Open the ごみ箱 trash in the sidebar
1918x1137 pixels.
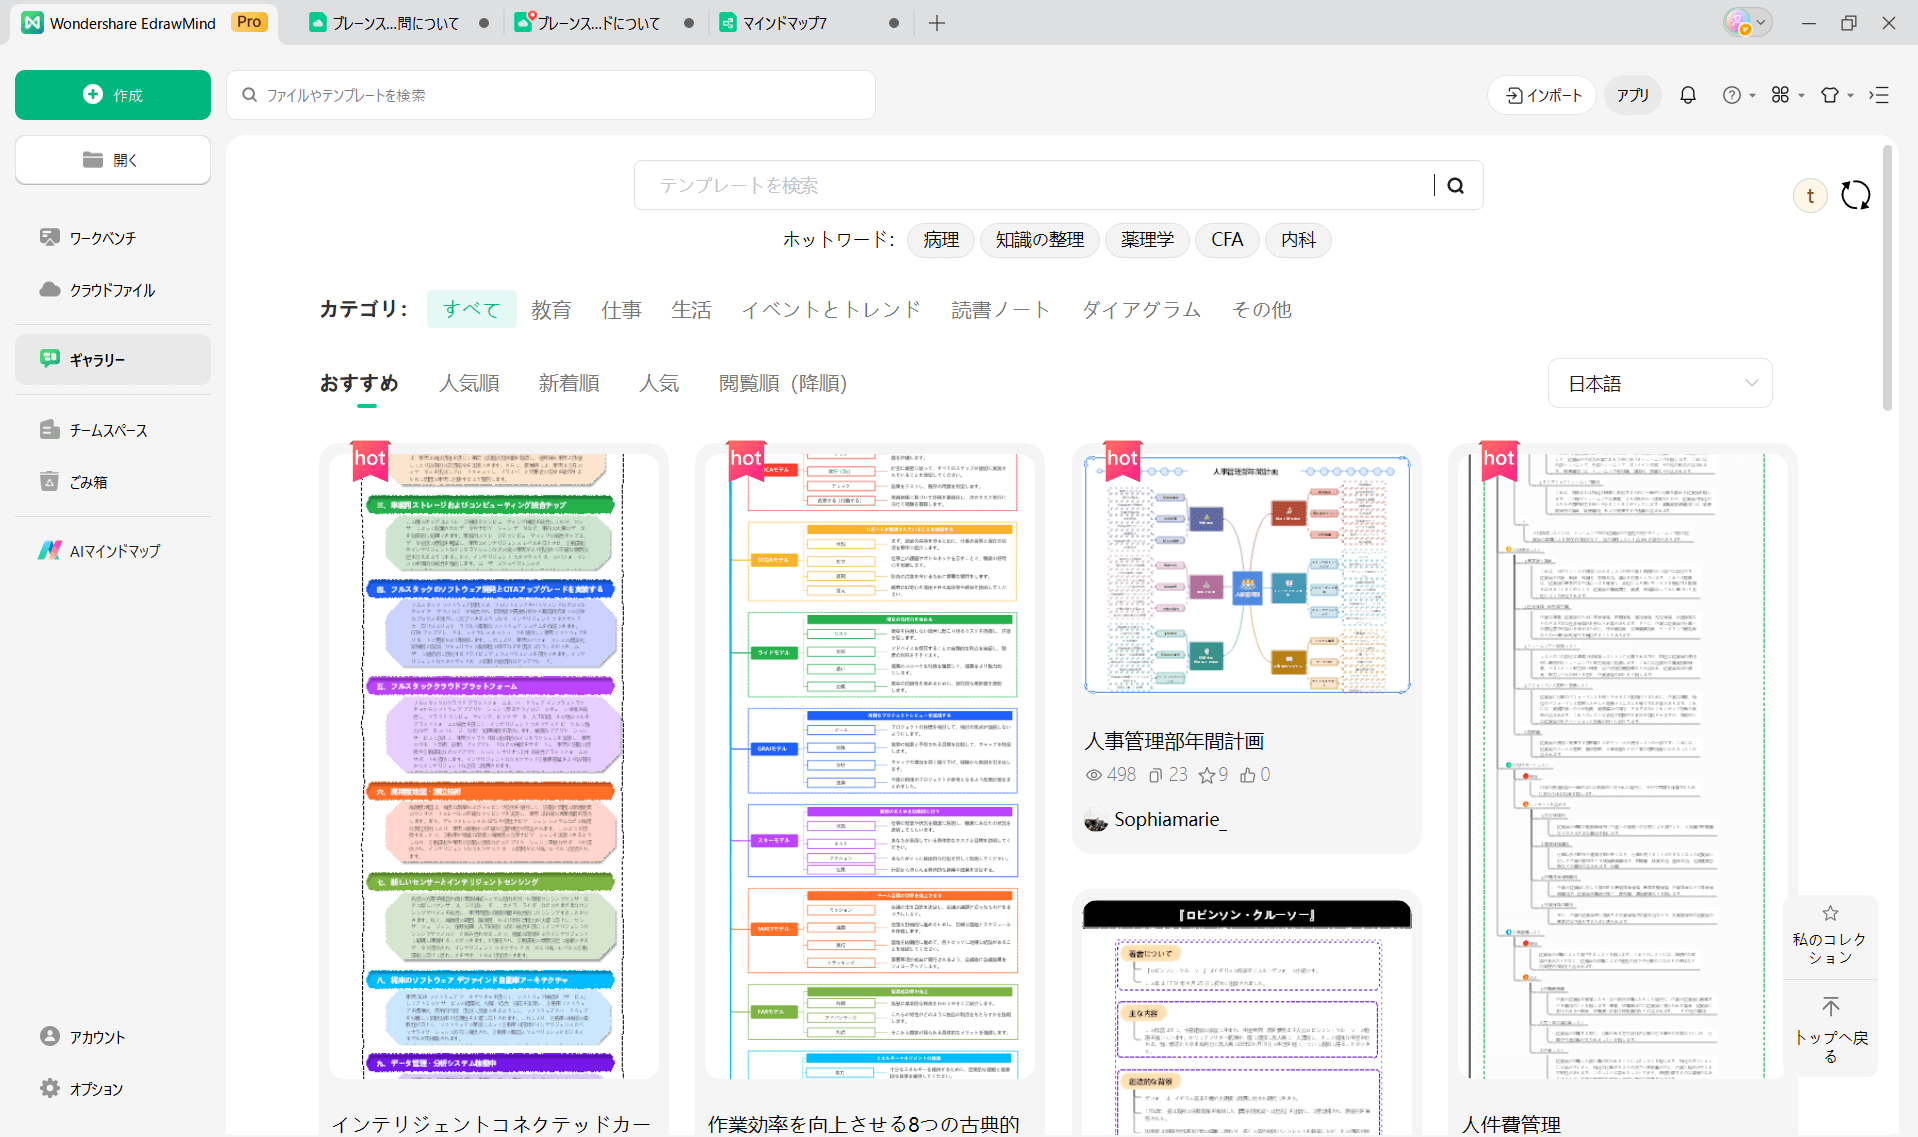point(88,482)
